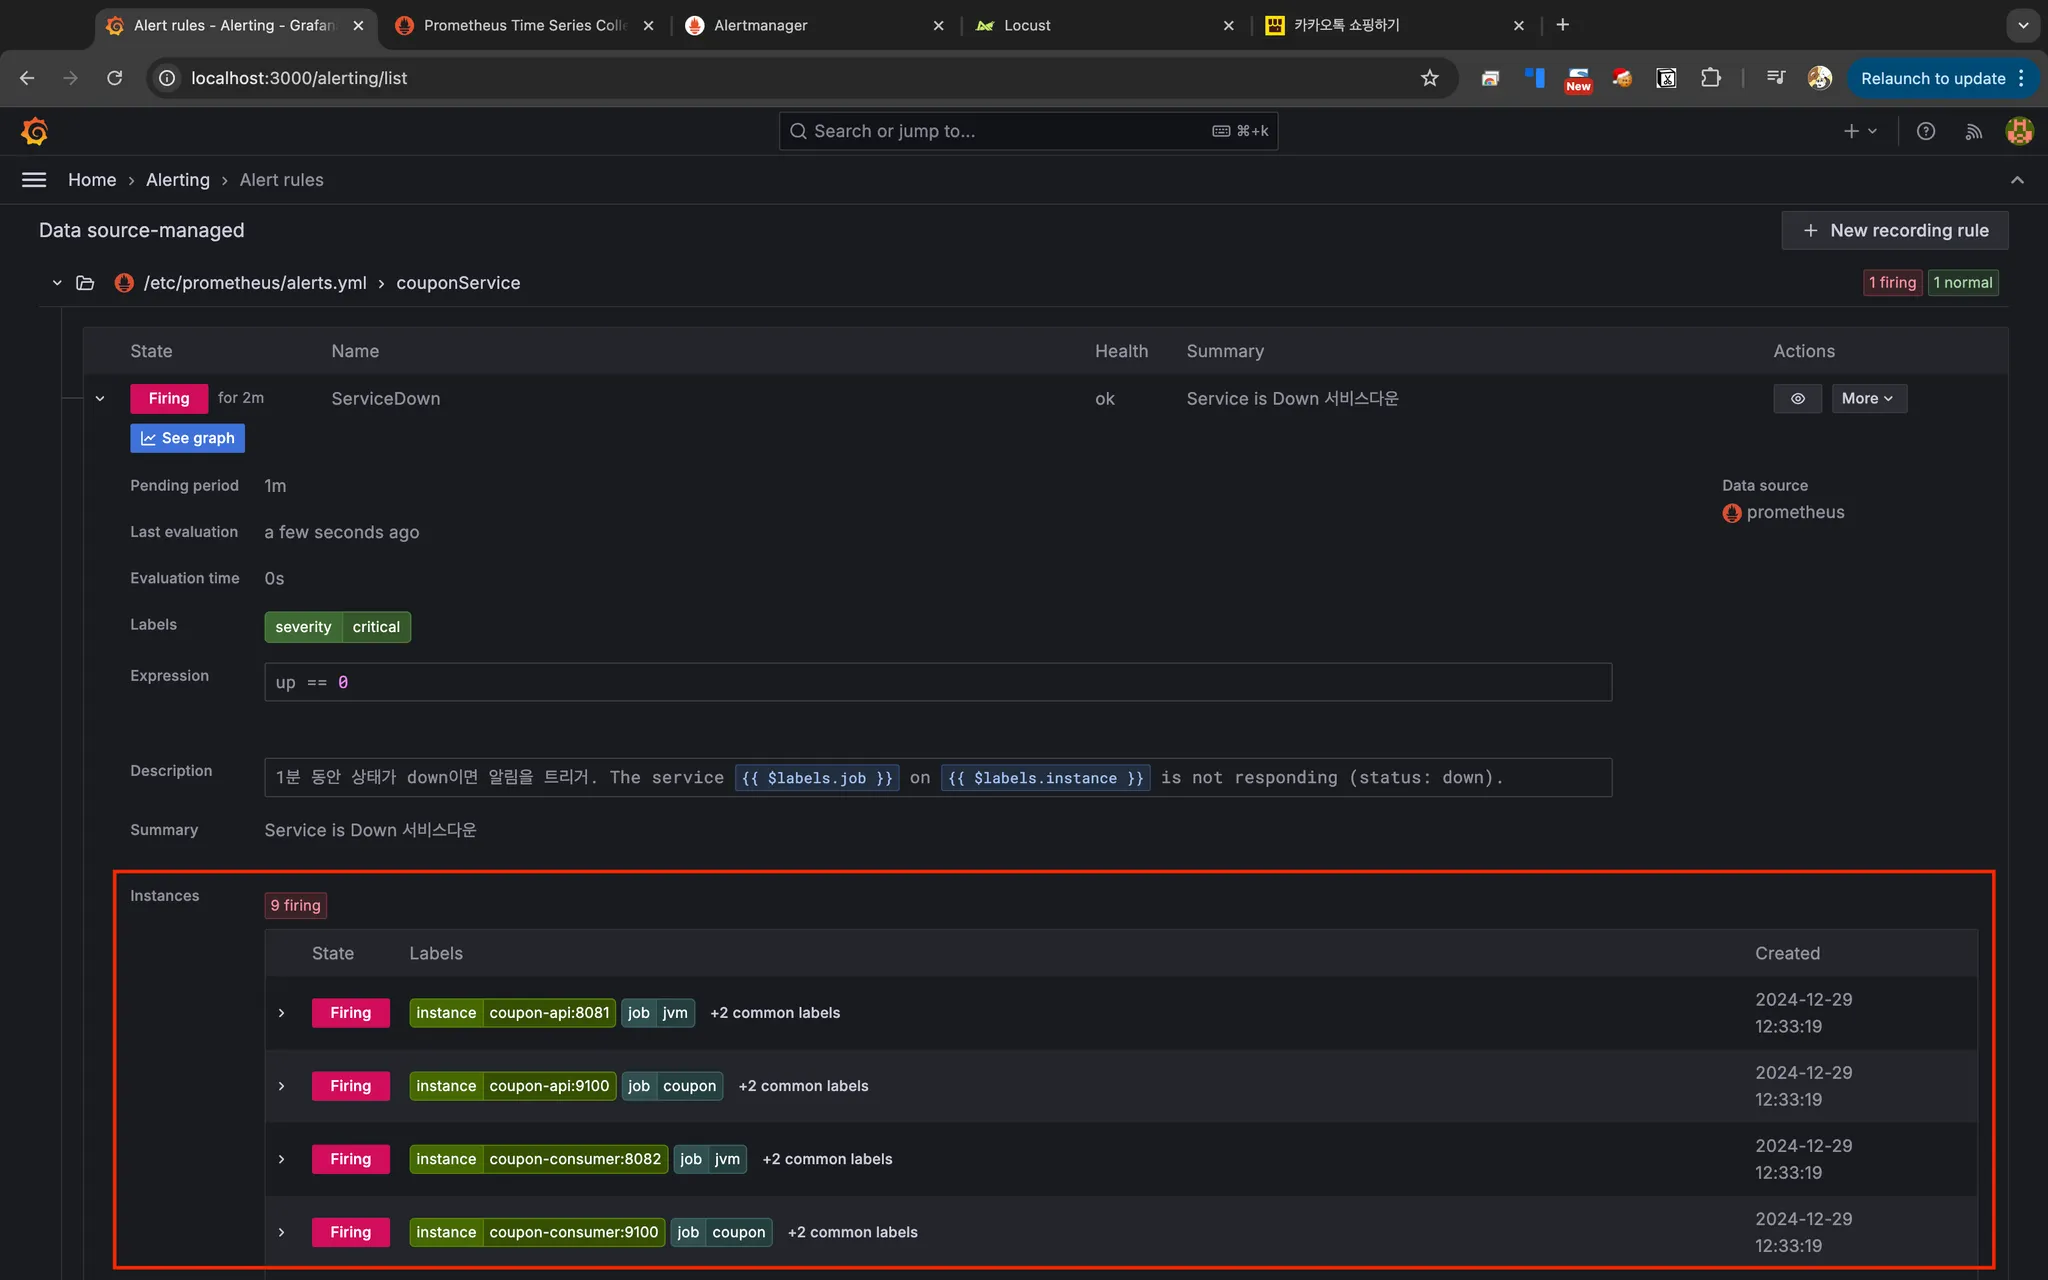This screenshot has width=2048, height=1280.
Task: Reload the page with refresh icon
Action: pyautogui.click(x=115, y=78)
